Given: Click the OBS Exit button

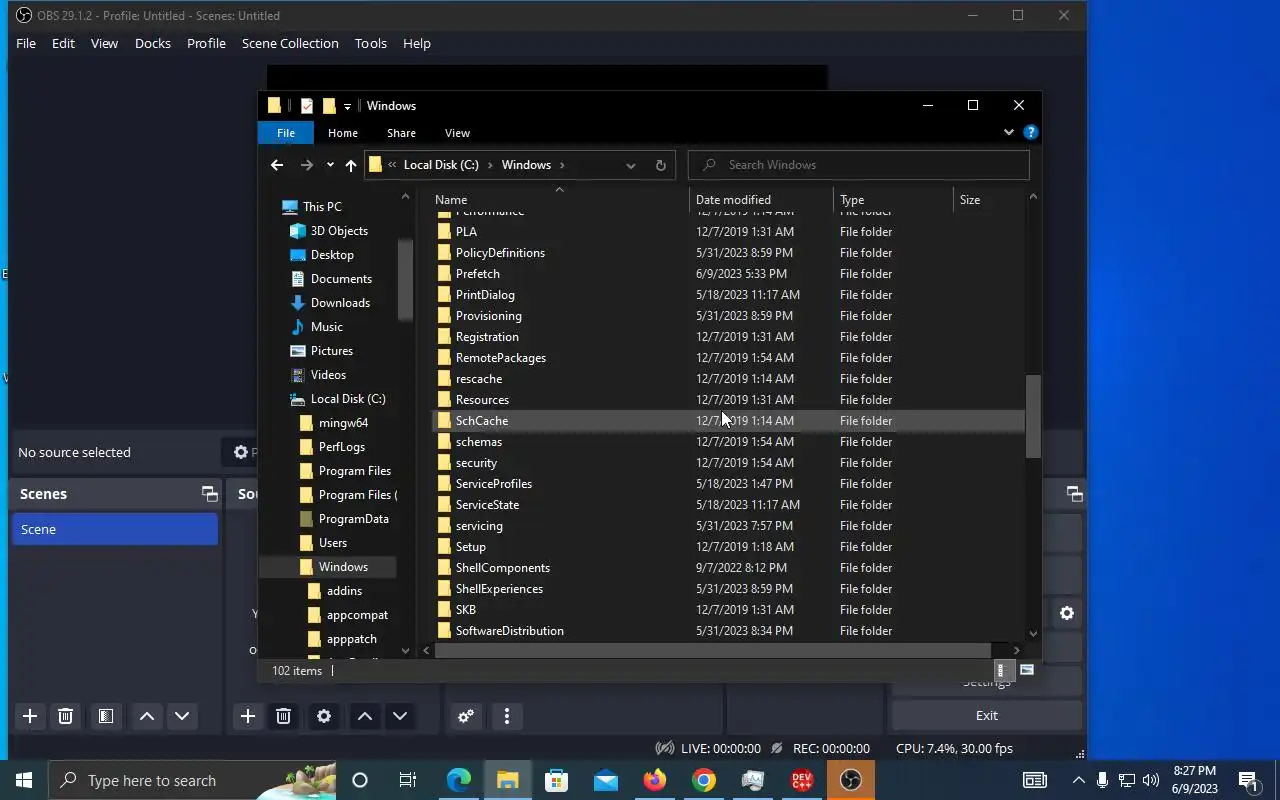Looking at the screenshot, I should point(986,715).
